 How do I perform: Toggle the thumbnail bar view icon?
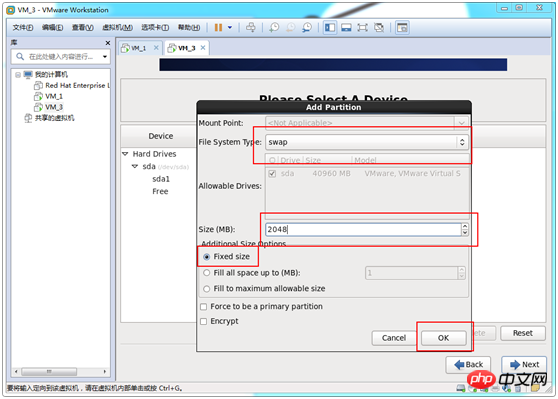(x=346, y=27)
